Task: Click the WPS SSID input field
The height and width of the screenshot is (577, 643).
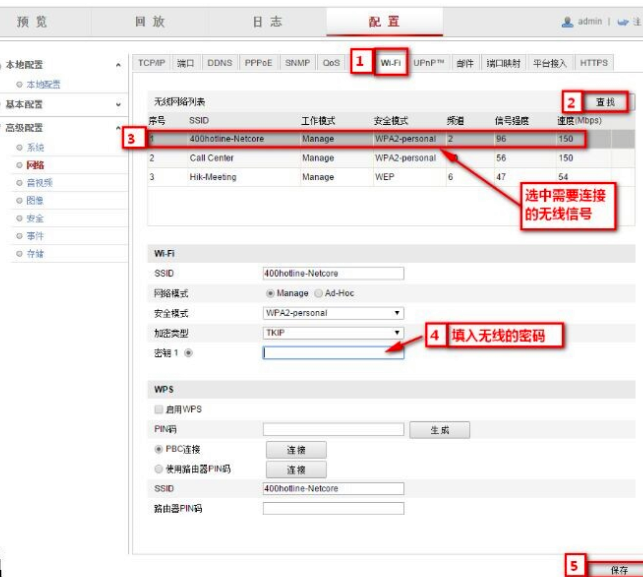Action: click(333, 488)
